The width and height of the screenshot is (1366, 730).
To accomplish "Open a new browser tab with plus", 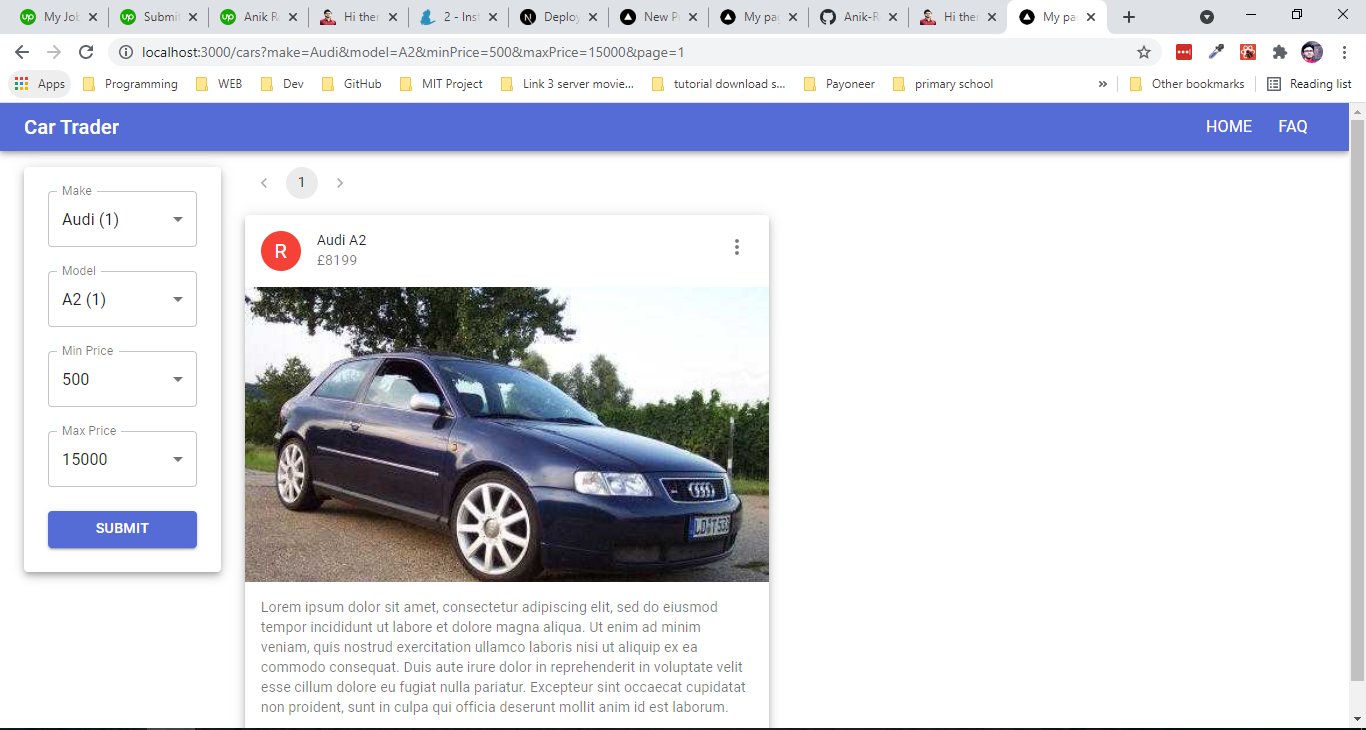I will (x=1129, y=17).
